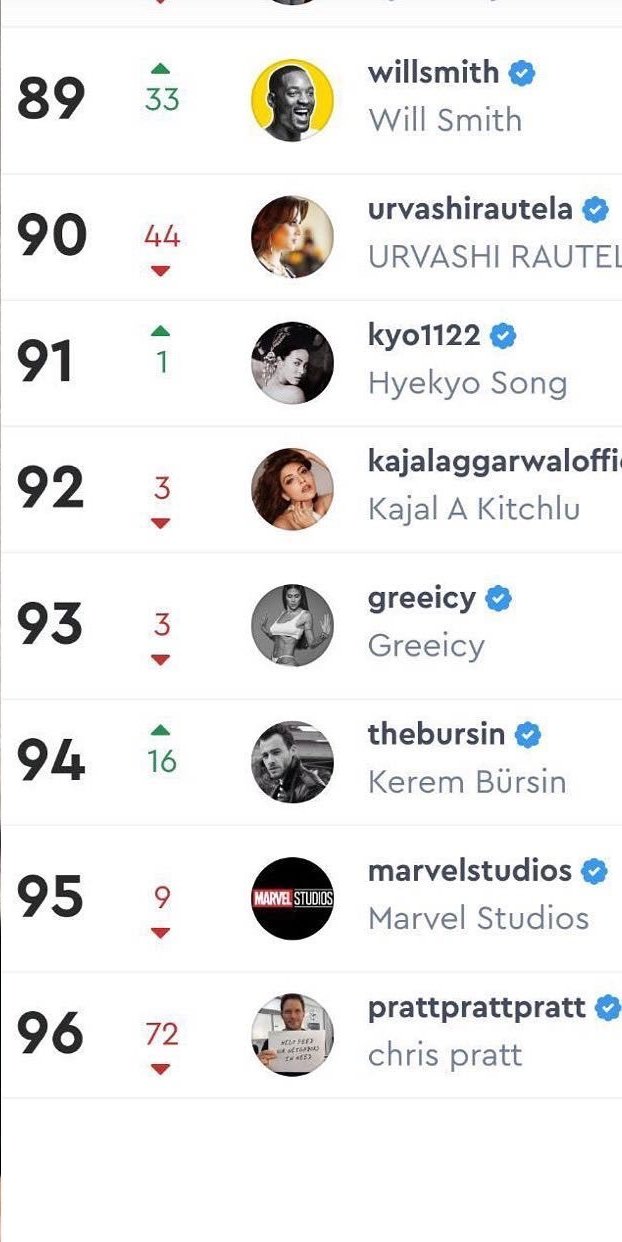Open the Marvel Studios logo avatar
This screenshot has width=622, height=1242.
click(x=292, y=898)
